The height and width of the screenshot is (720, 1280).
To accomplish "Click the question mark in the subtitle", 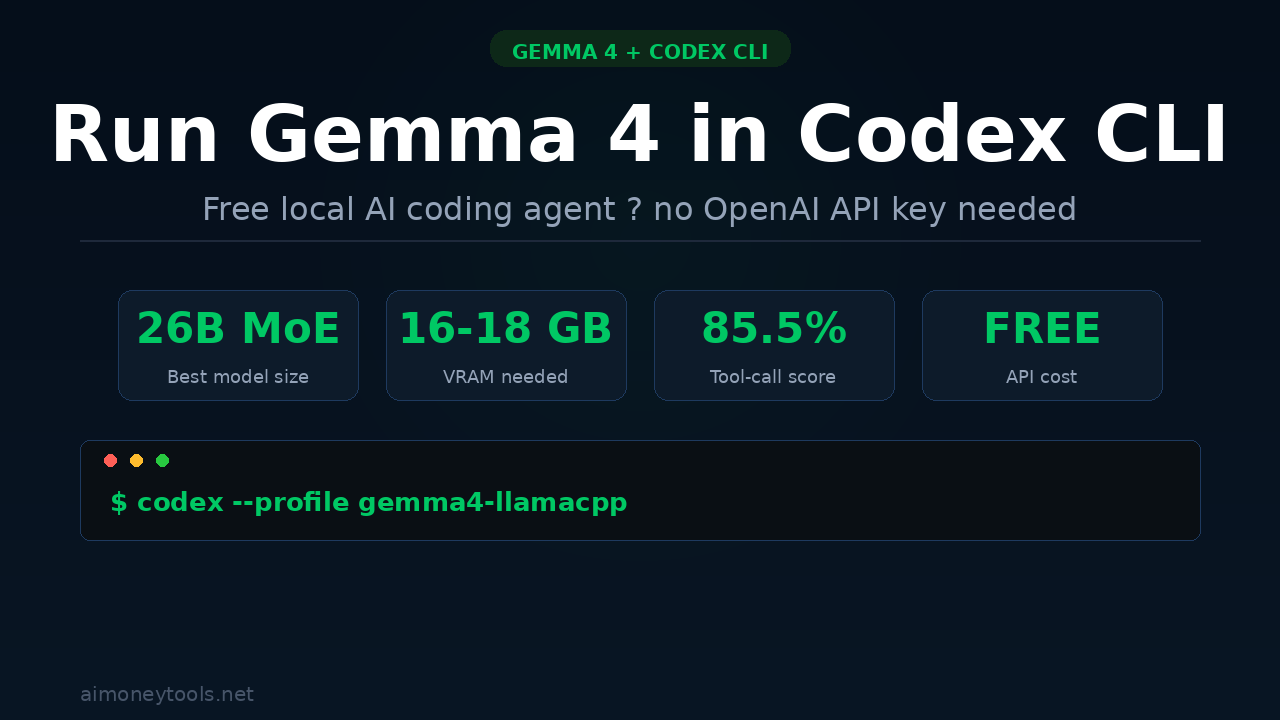I will pos(634,210).
